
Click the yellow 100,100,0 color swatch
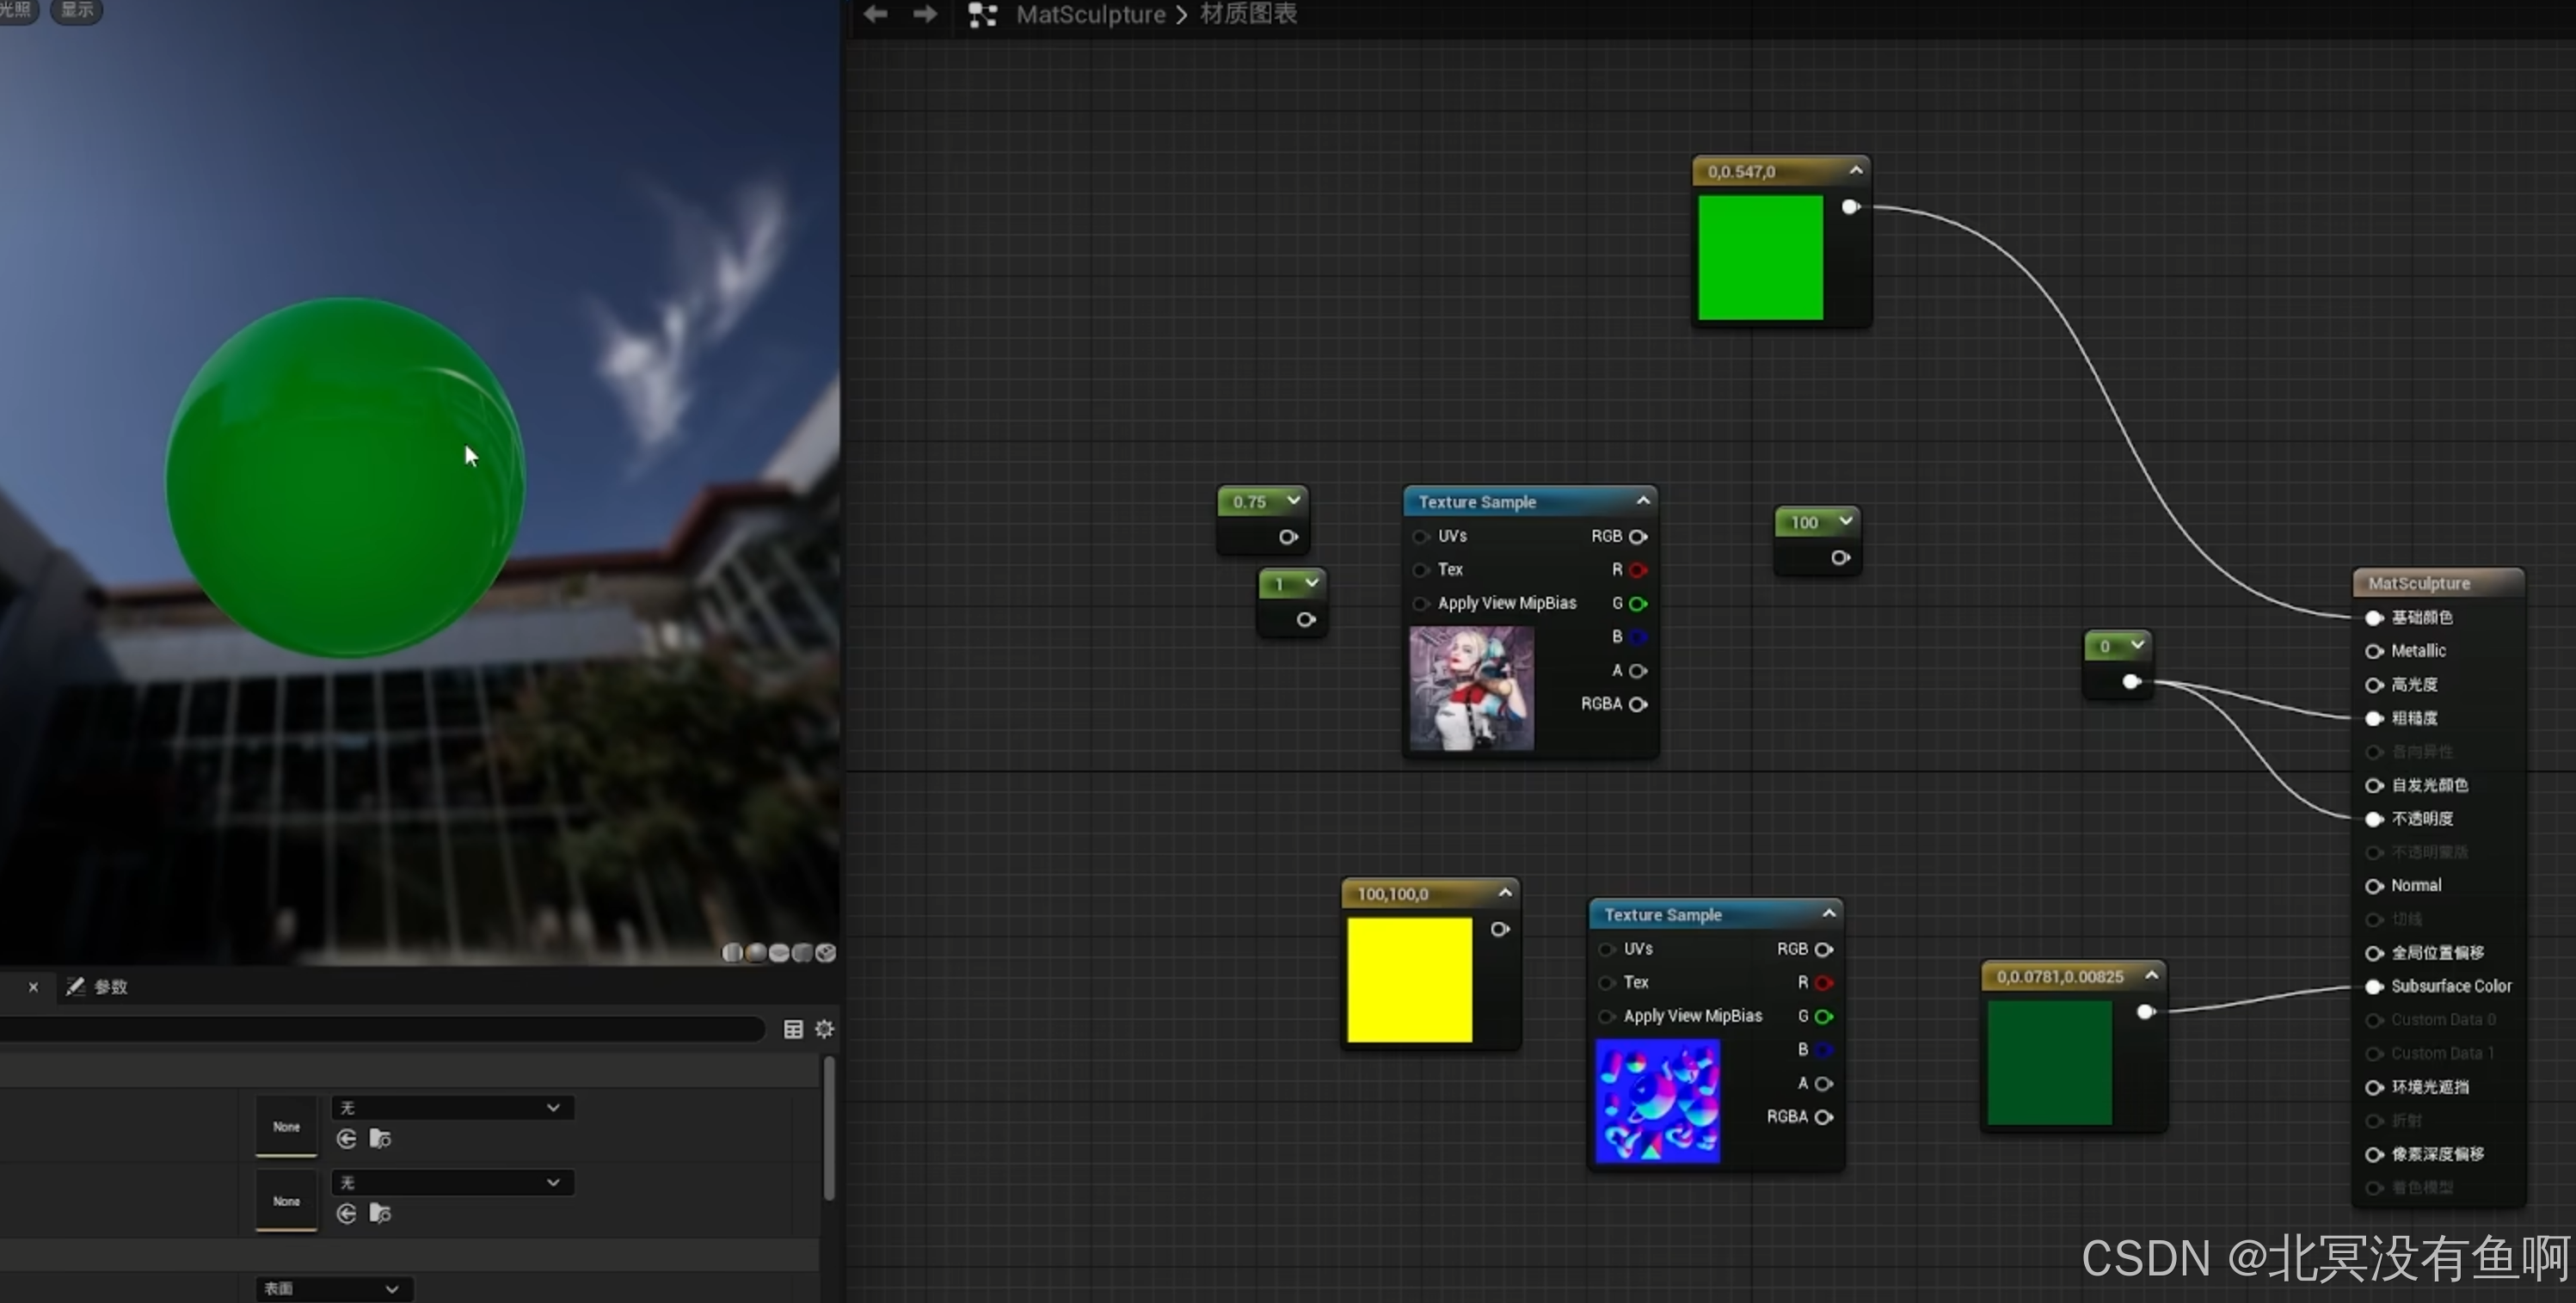(1409, 979)
